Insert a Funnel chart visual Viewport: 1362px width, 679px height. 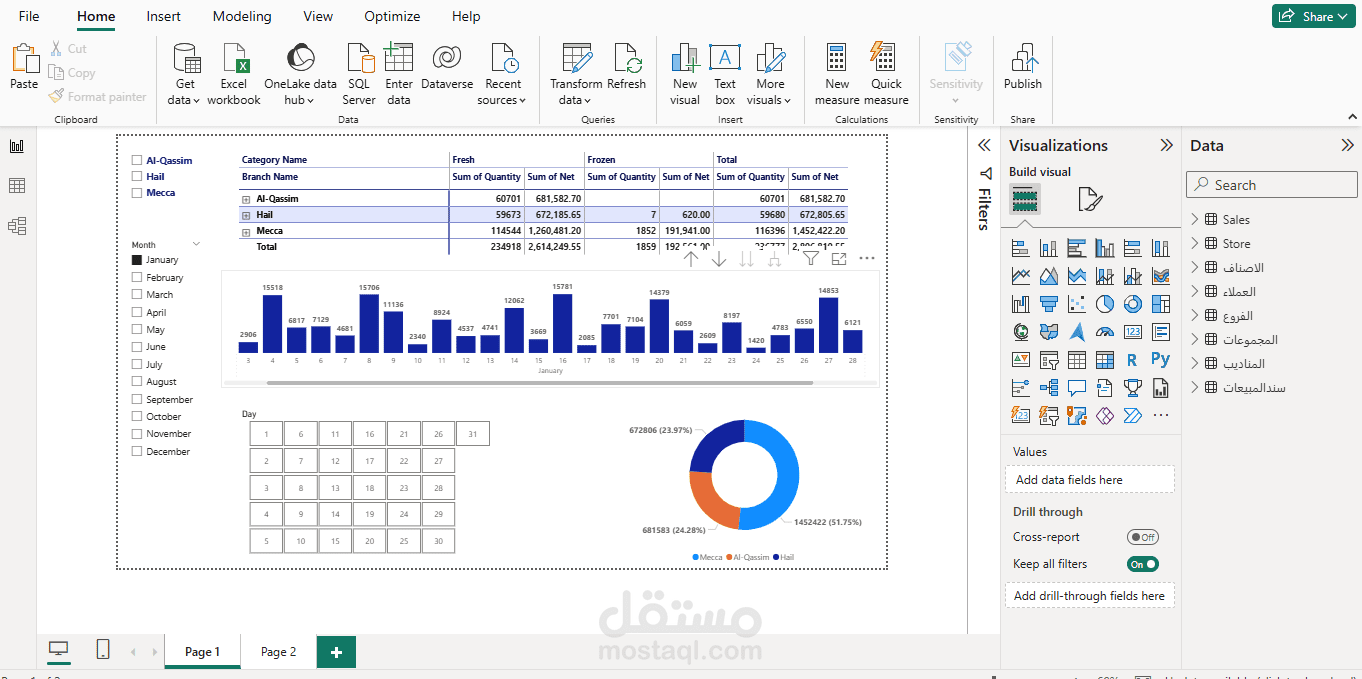(1049, 304)
